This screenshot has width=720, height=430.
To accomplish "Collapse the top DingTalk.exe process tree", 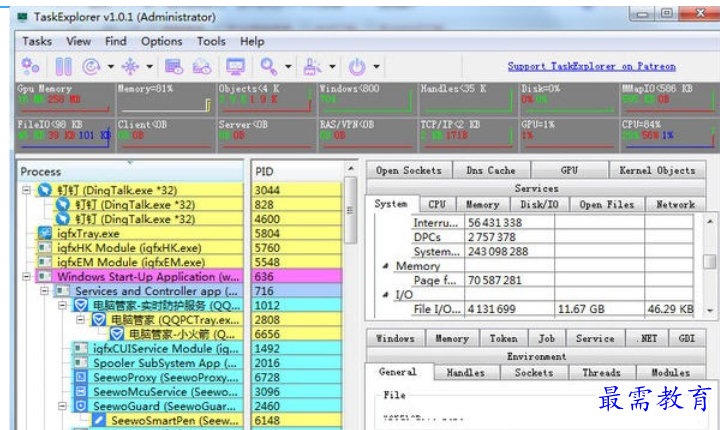I will (28, 190).
